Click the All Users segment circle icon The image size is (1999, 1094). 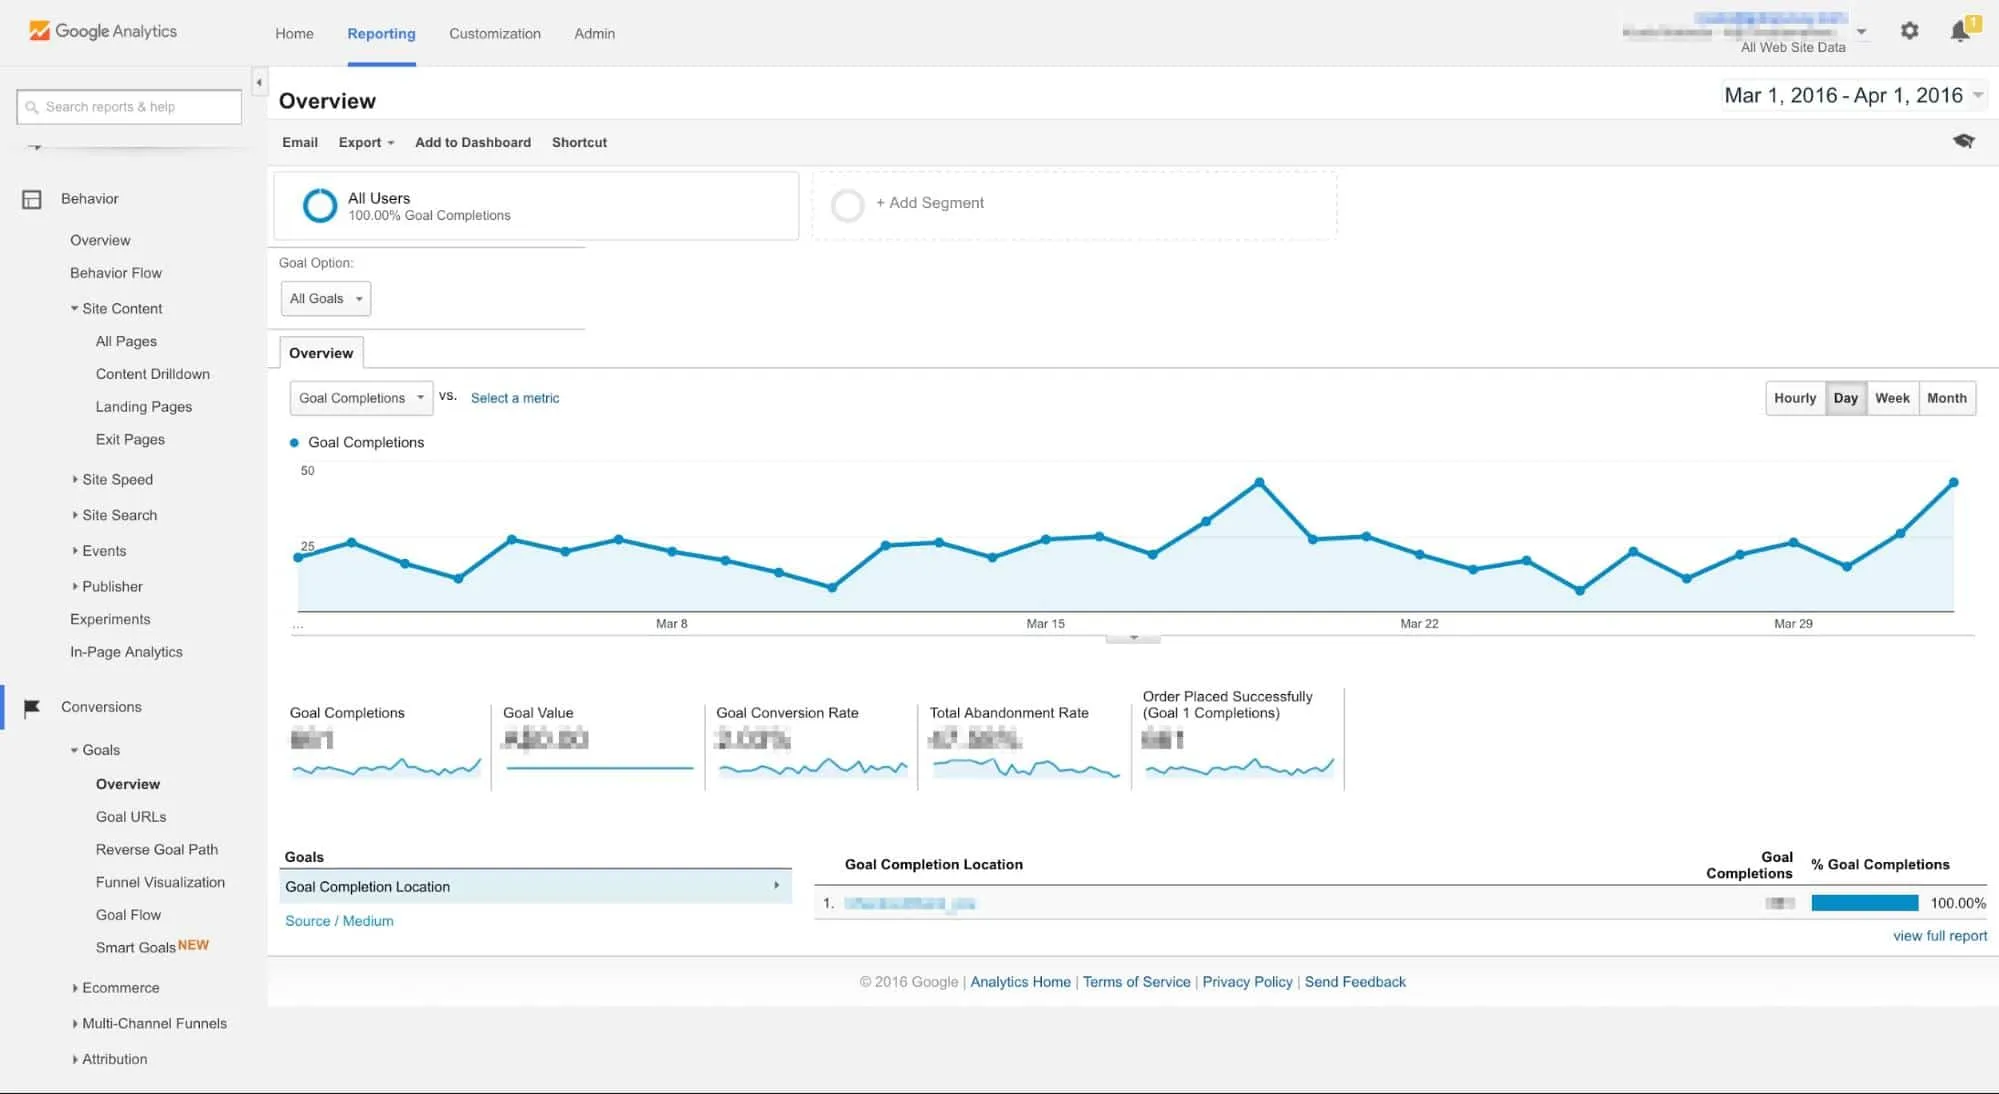pos(320,206)
